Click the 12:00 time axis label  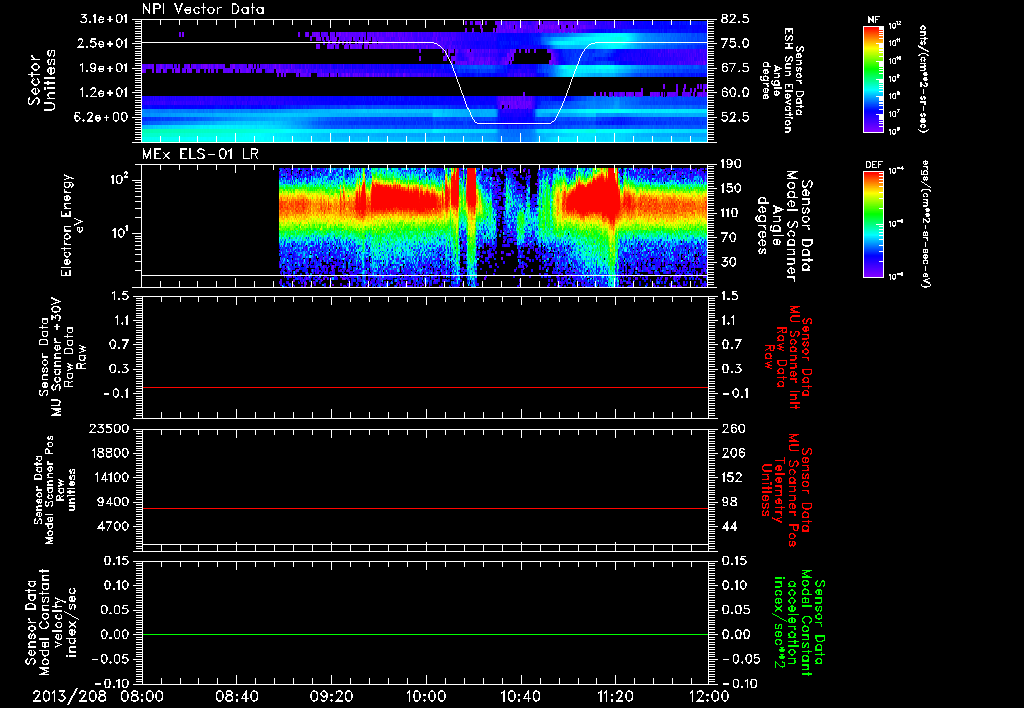tap(708, 695)
